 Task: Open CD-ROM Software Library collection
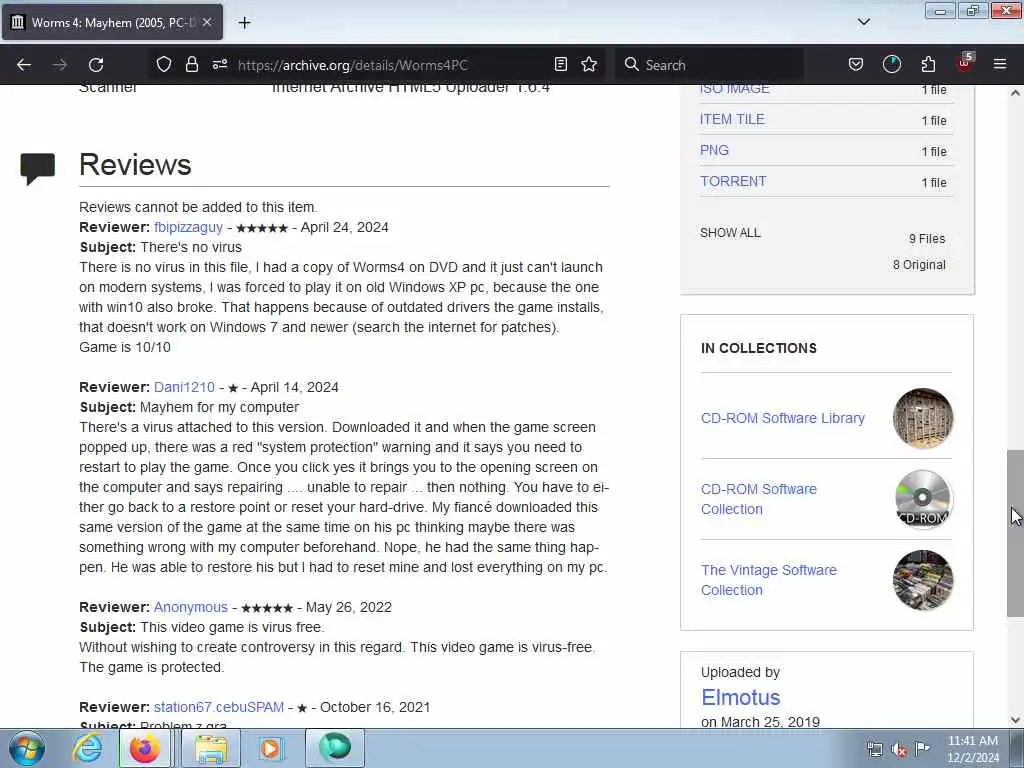coord(782,418)
